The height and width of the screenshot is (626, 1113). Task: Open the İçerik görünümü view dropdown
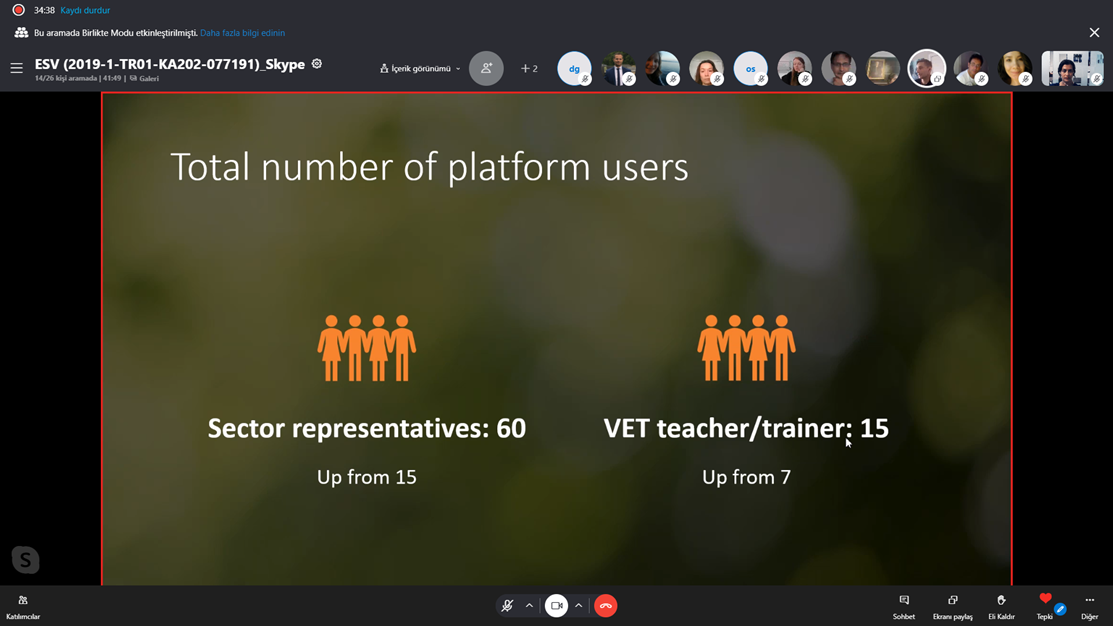420,69
